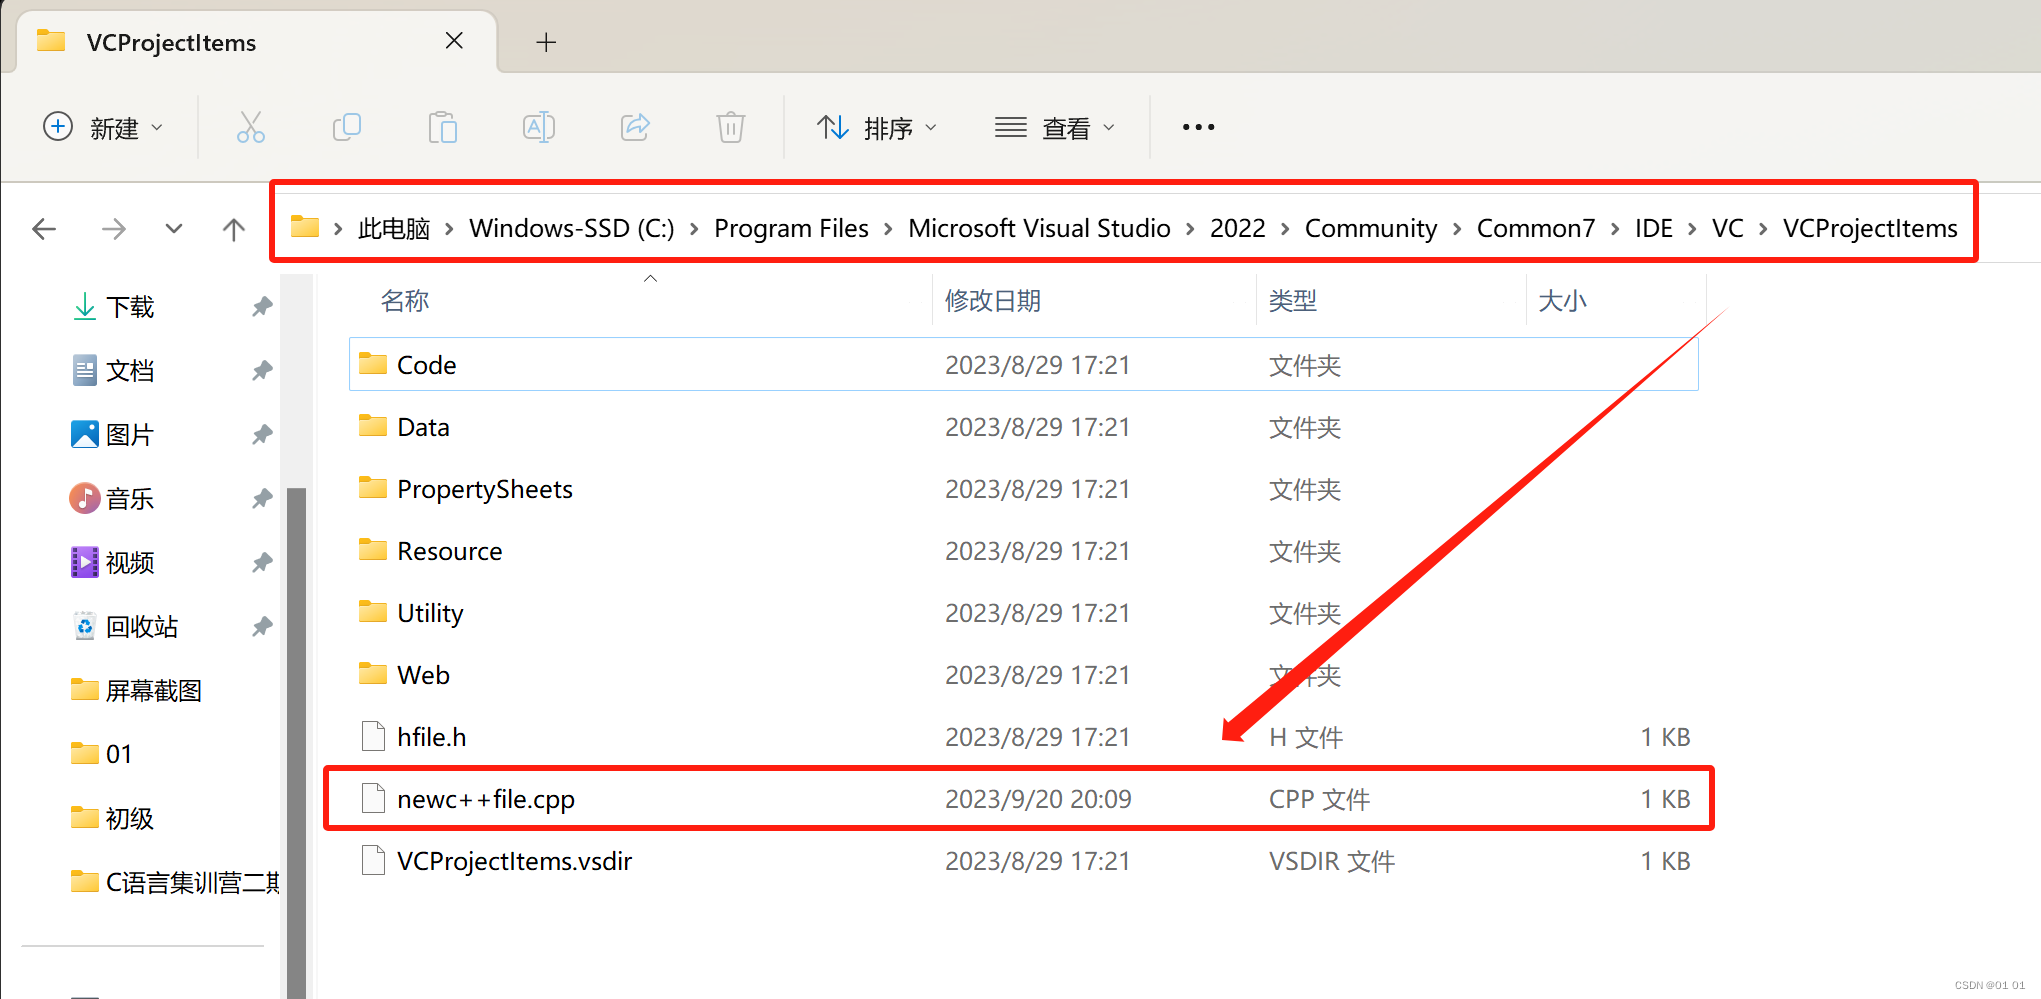Open the 排序 sorting dropdown

[877, 127]
